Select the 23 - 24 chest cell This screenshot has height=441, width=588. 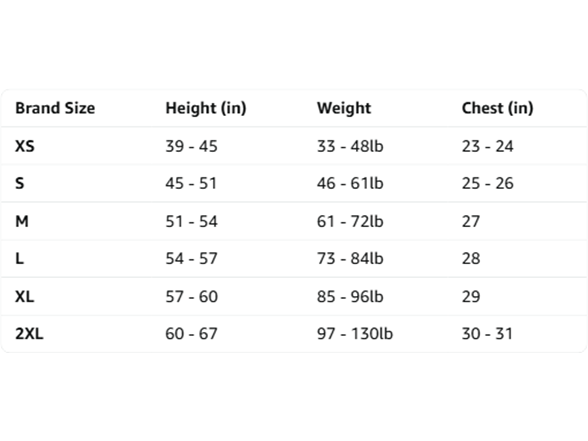488,146
